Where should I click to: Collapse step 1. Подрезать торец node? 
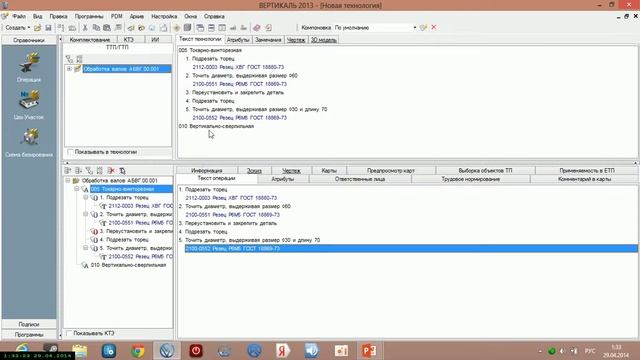pyautogui.click(x=86, y=198)
